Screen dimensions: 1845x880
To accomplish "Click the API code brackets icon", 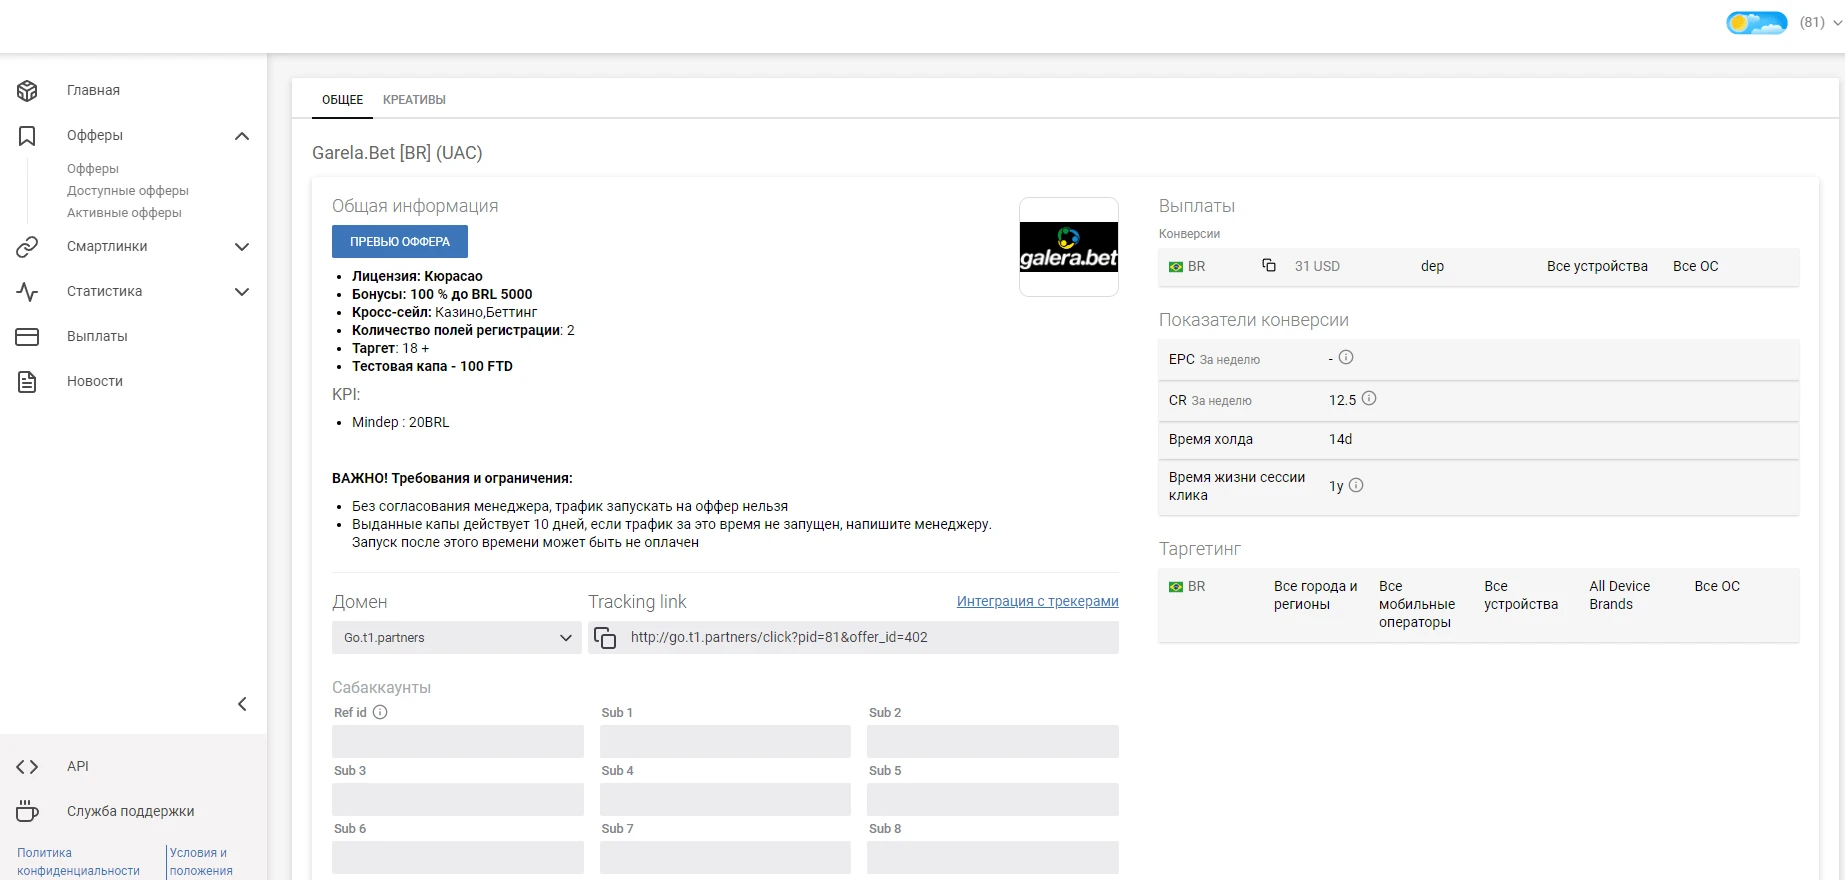I will [x=27, y=766].
